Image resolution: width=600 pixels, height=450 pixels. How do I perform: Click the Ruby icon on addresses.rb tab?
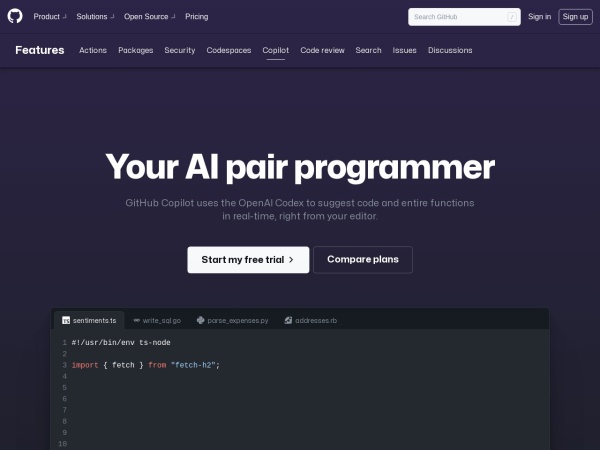(x=288, y=321)
